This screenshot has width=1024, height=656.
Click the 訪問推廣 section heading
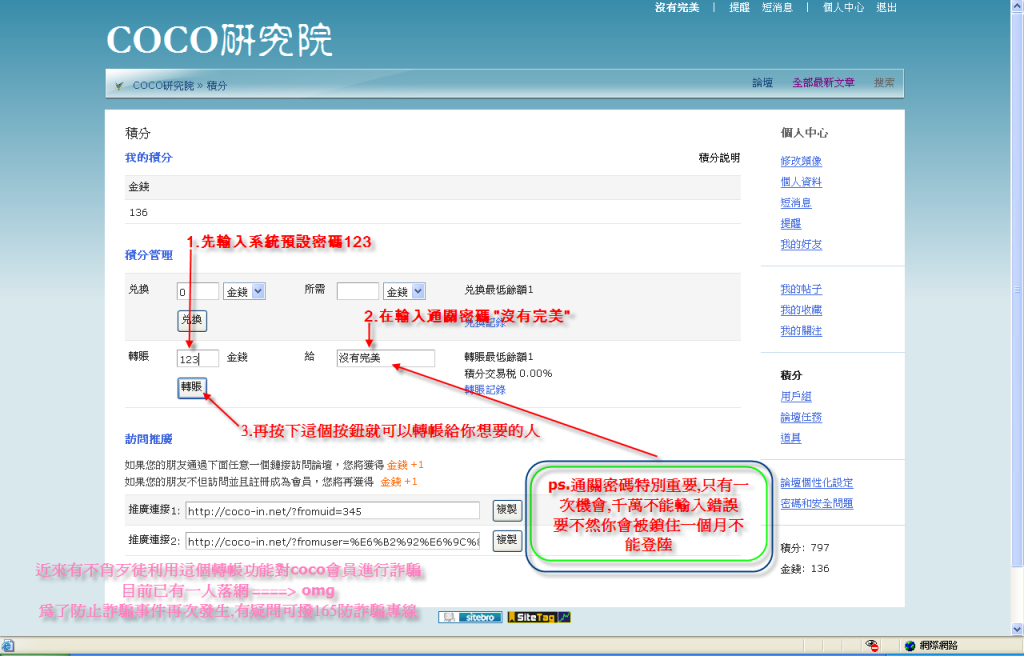click(x=149, y=439)
